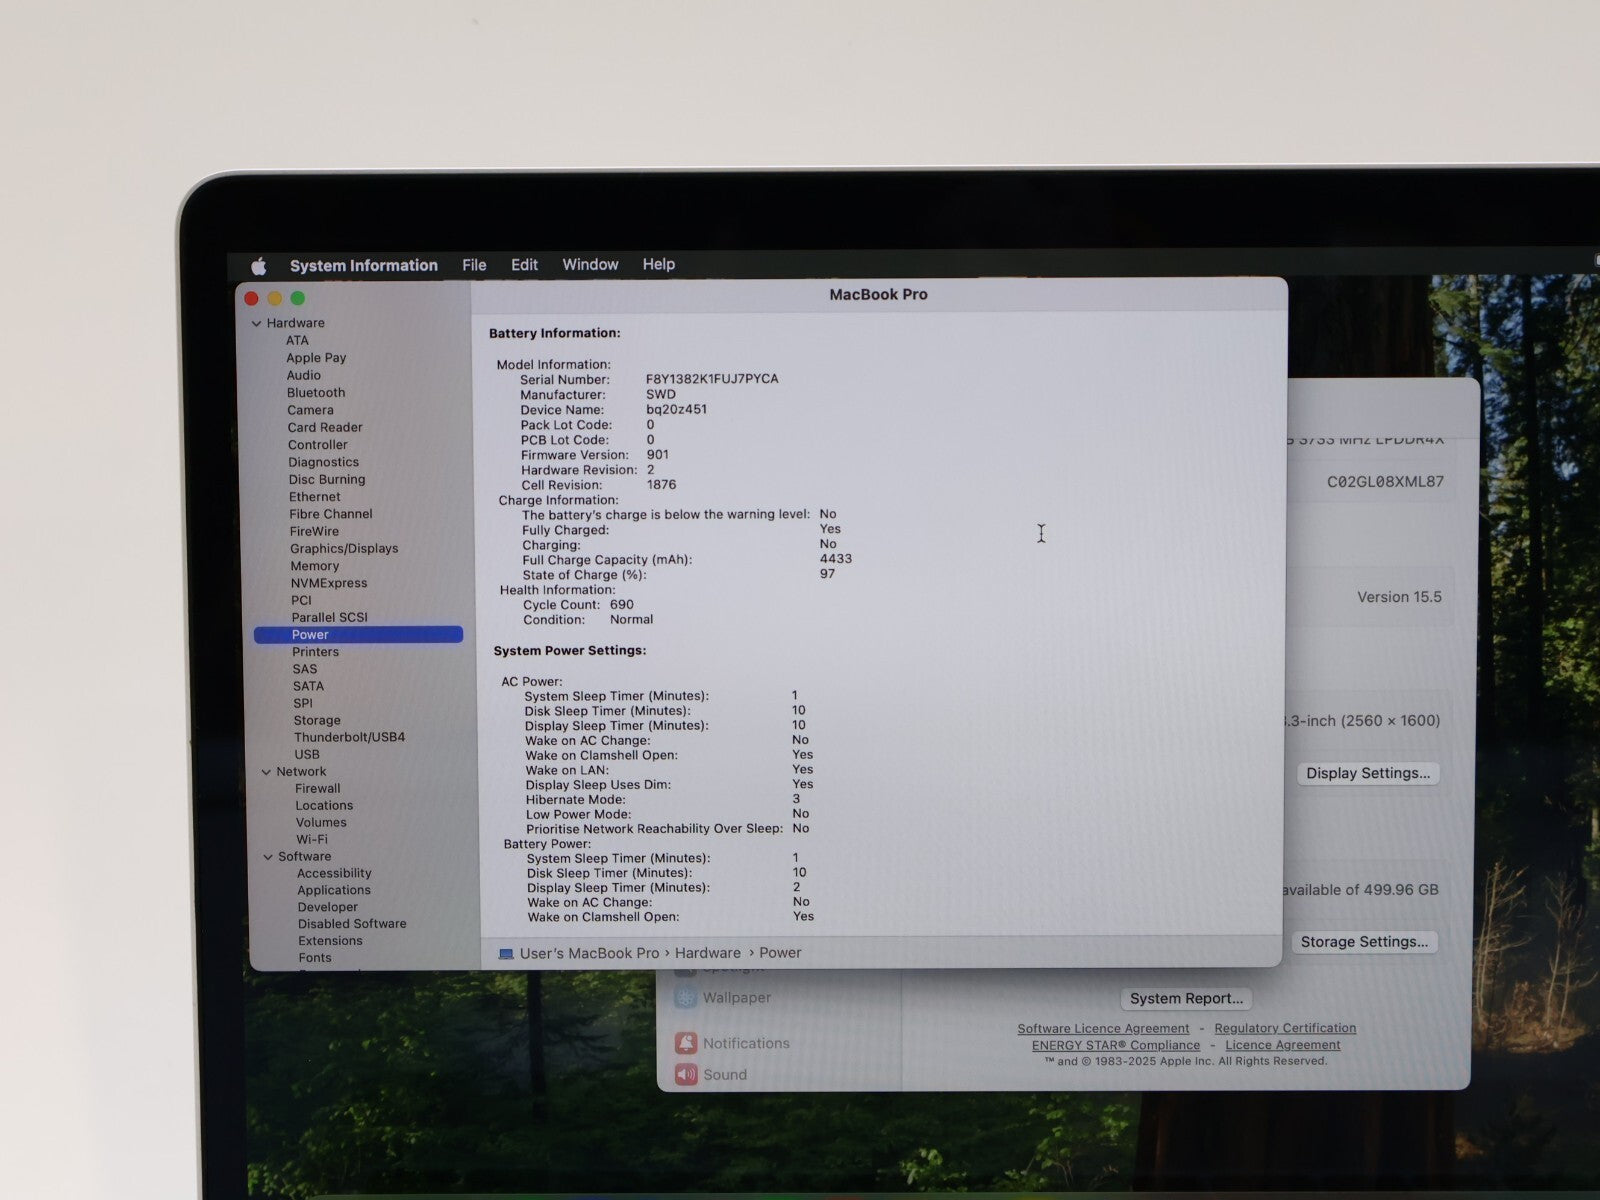Collapse the Hardware section in sidebar
This screenshot has height=1200, width=1600.
257,323
